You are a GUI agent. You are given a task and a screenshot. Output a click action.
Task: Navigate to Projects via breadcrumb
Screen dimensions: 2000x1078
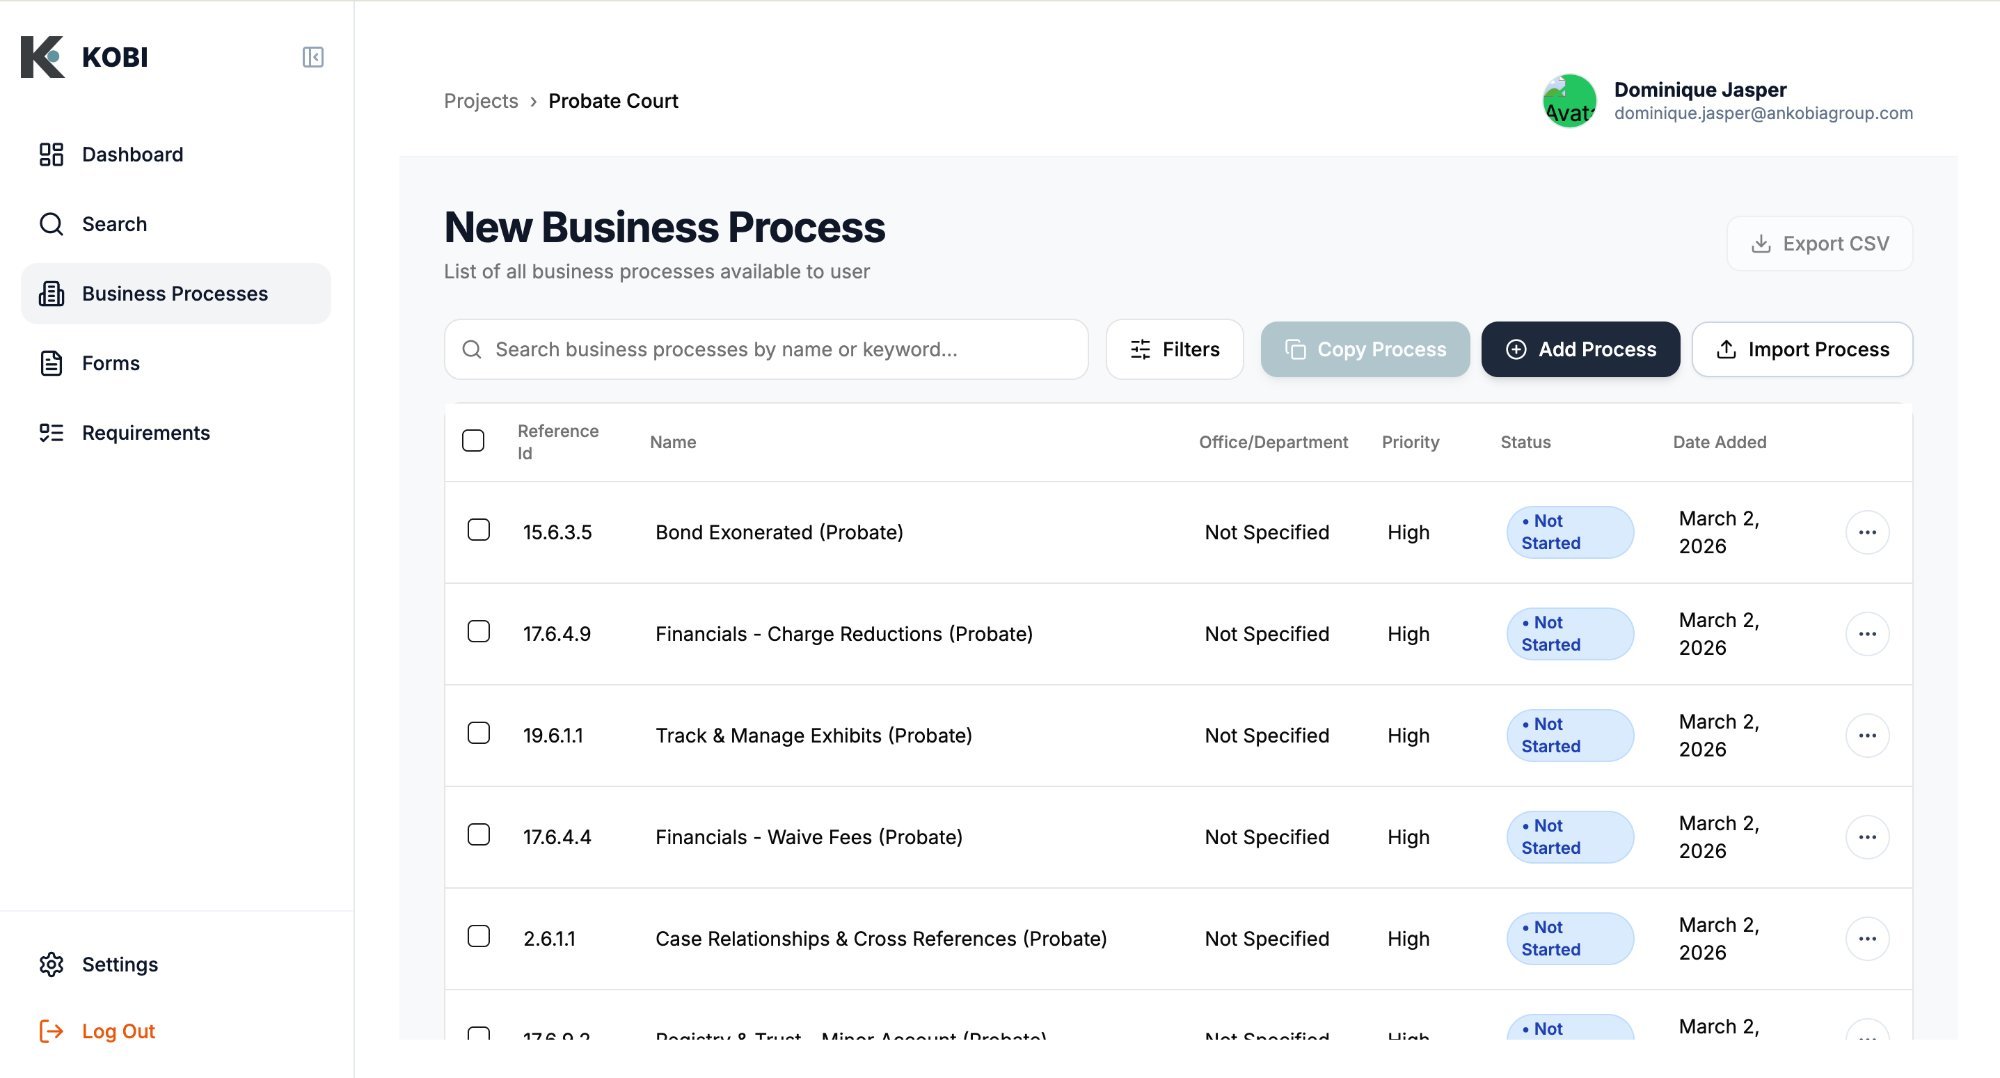coord(481,100)
